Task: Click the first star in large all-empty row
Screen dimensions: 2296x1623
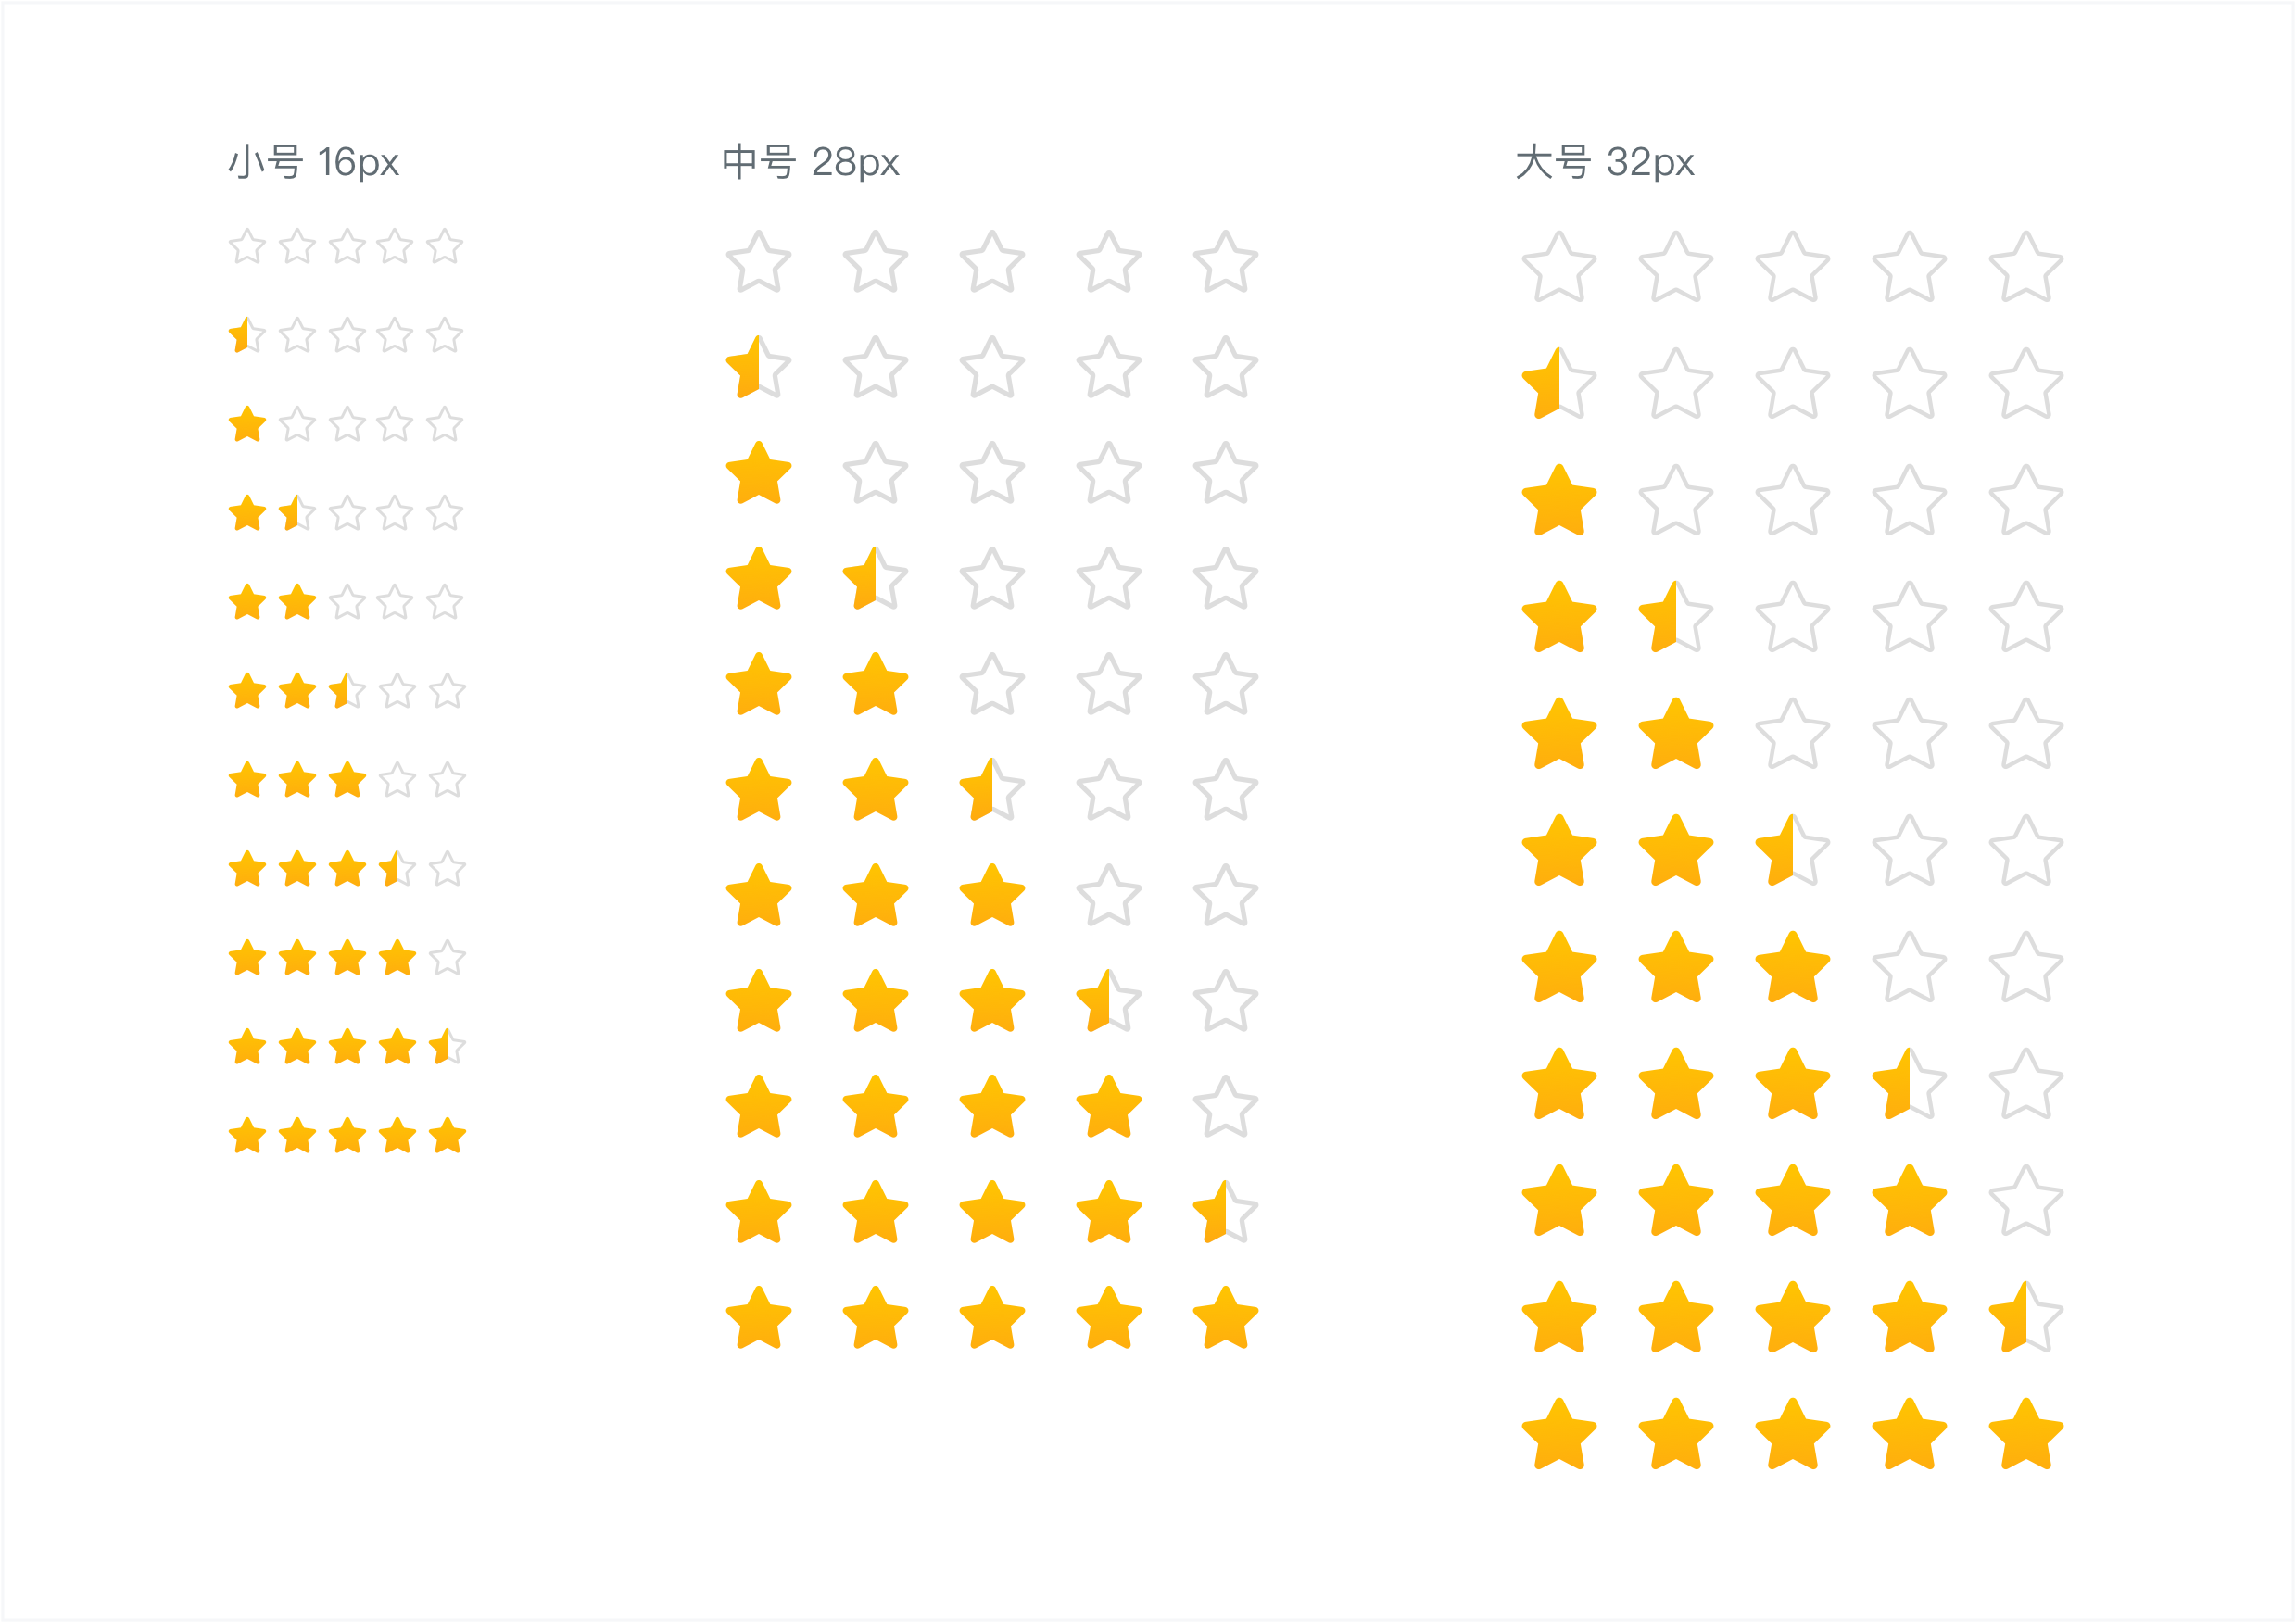Action: click(x=1559, y=267)
